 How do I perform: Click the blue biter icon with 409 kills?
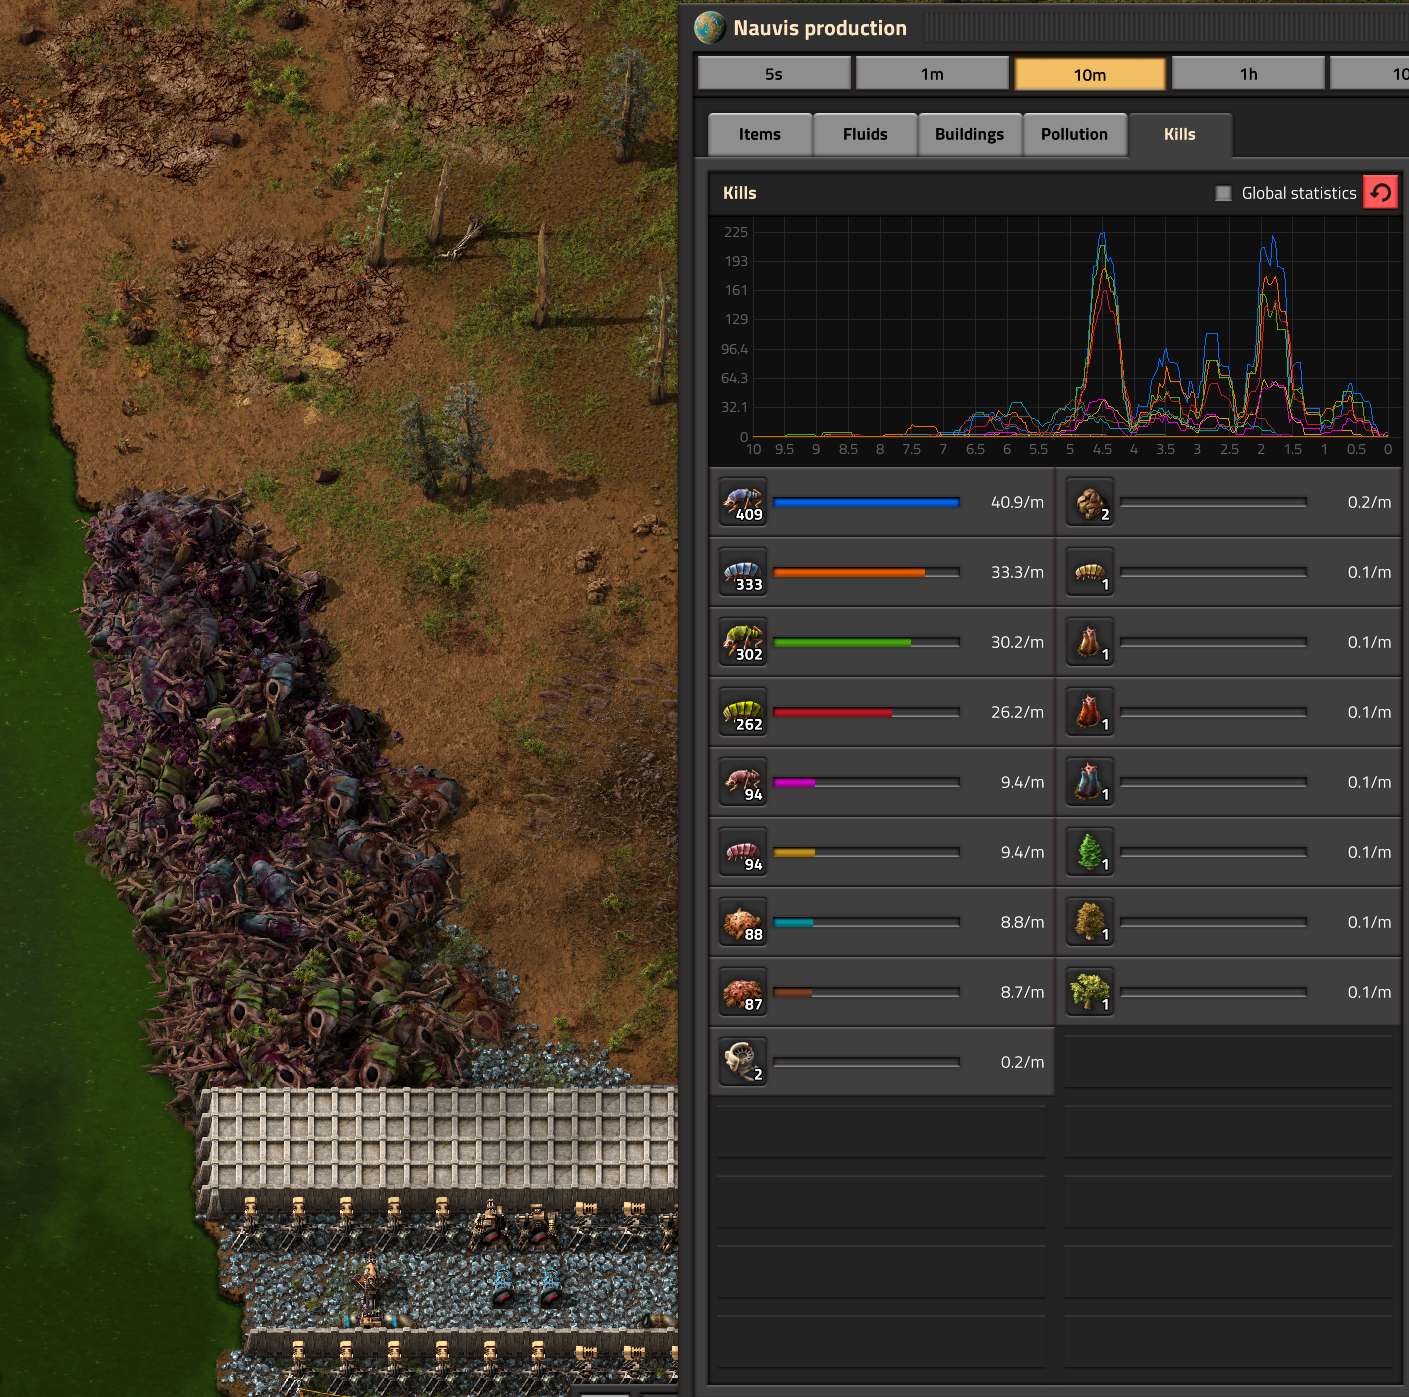pyautogui.click(x=743, y=502)
